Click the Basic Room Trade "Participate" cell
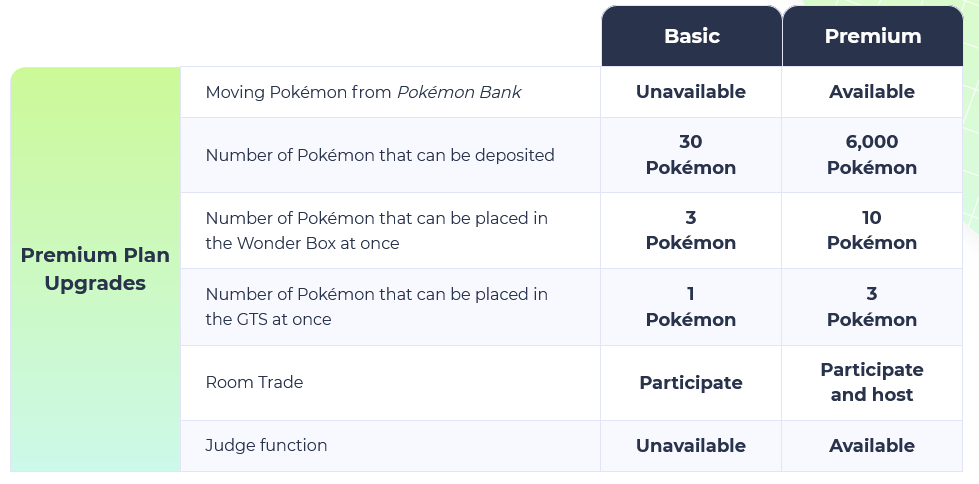This screenshot has width=979, height=484. click(x=691, y=383)
